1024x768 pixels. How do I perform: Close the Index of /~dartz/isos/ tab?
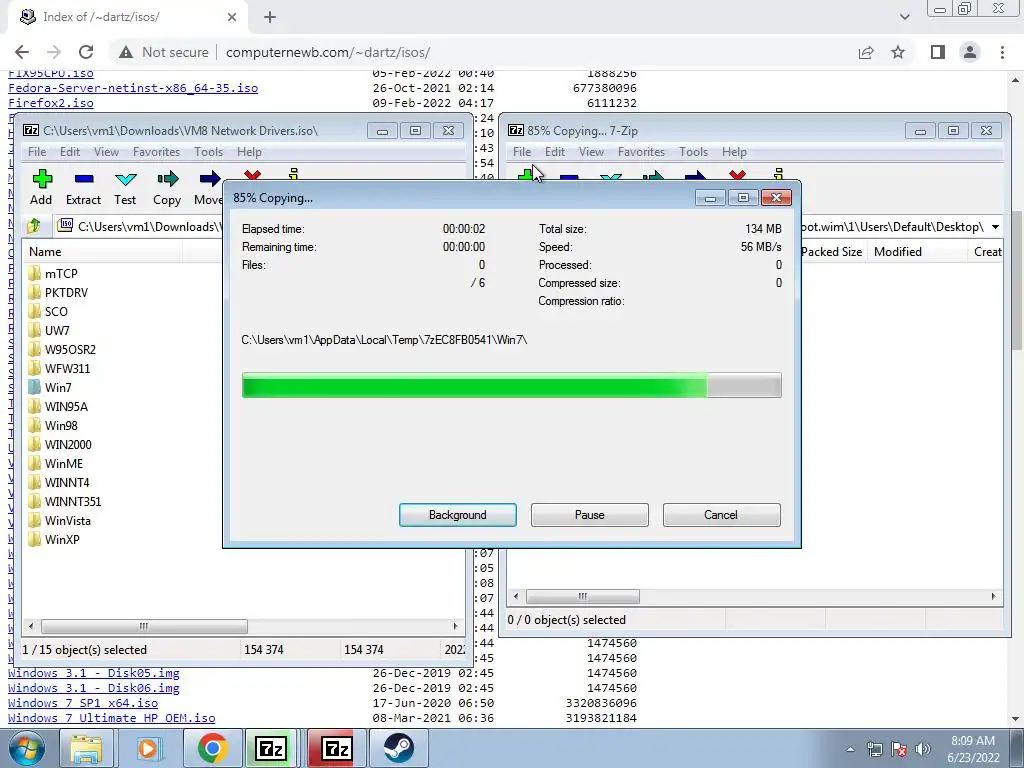coord(232,17)
